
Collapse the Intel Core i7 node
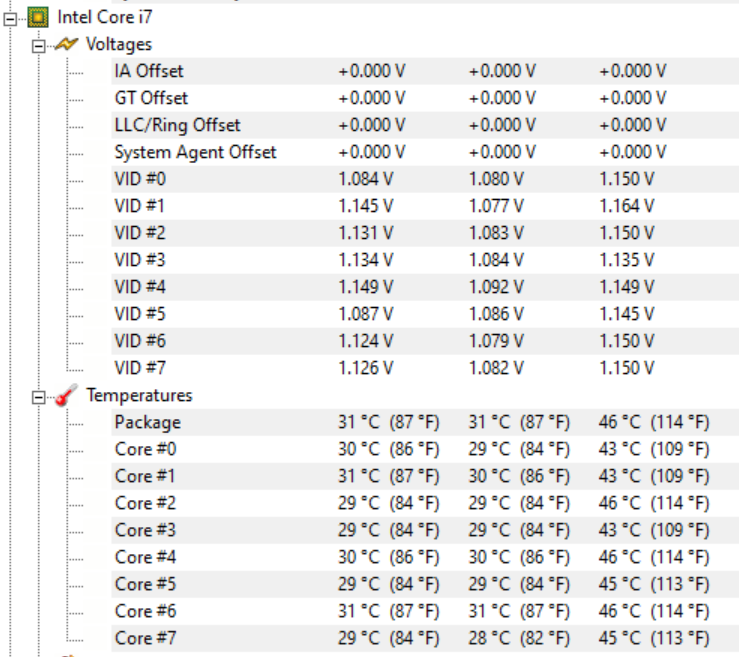[x=10, y=19]
